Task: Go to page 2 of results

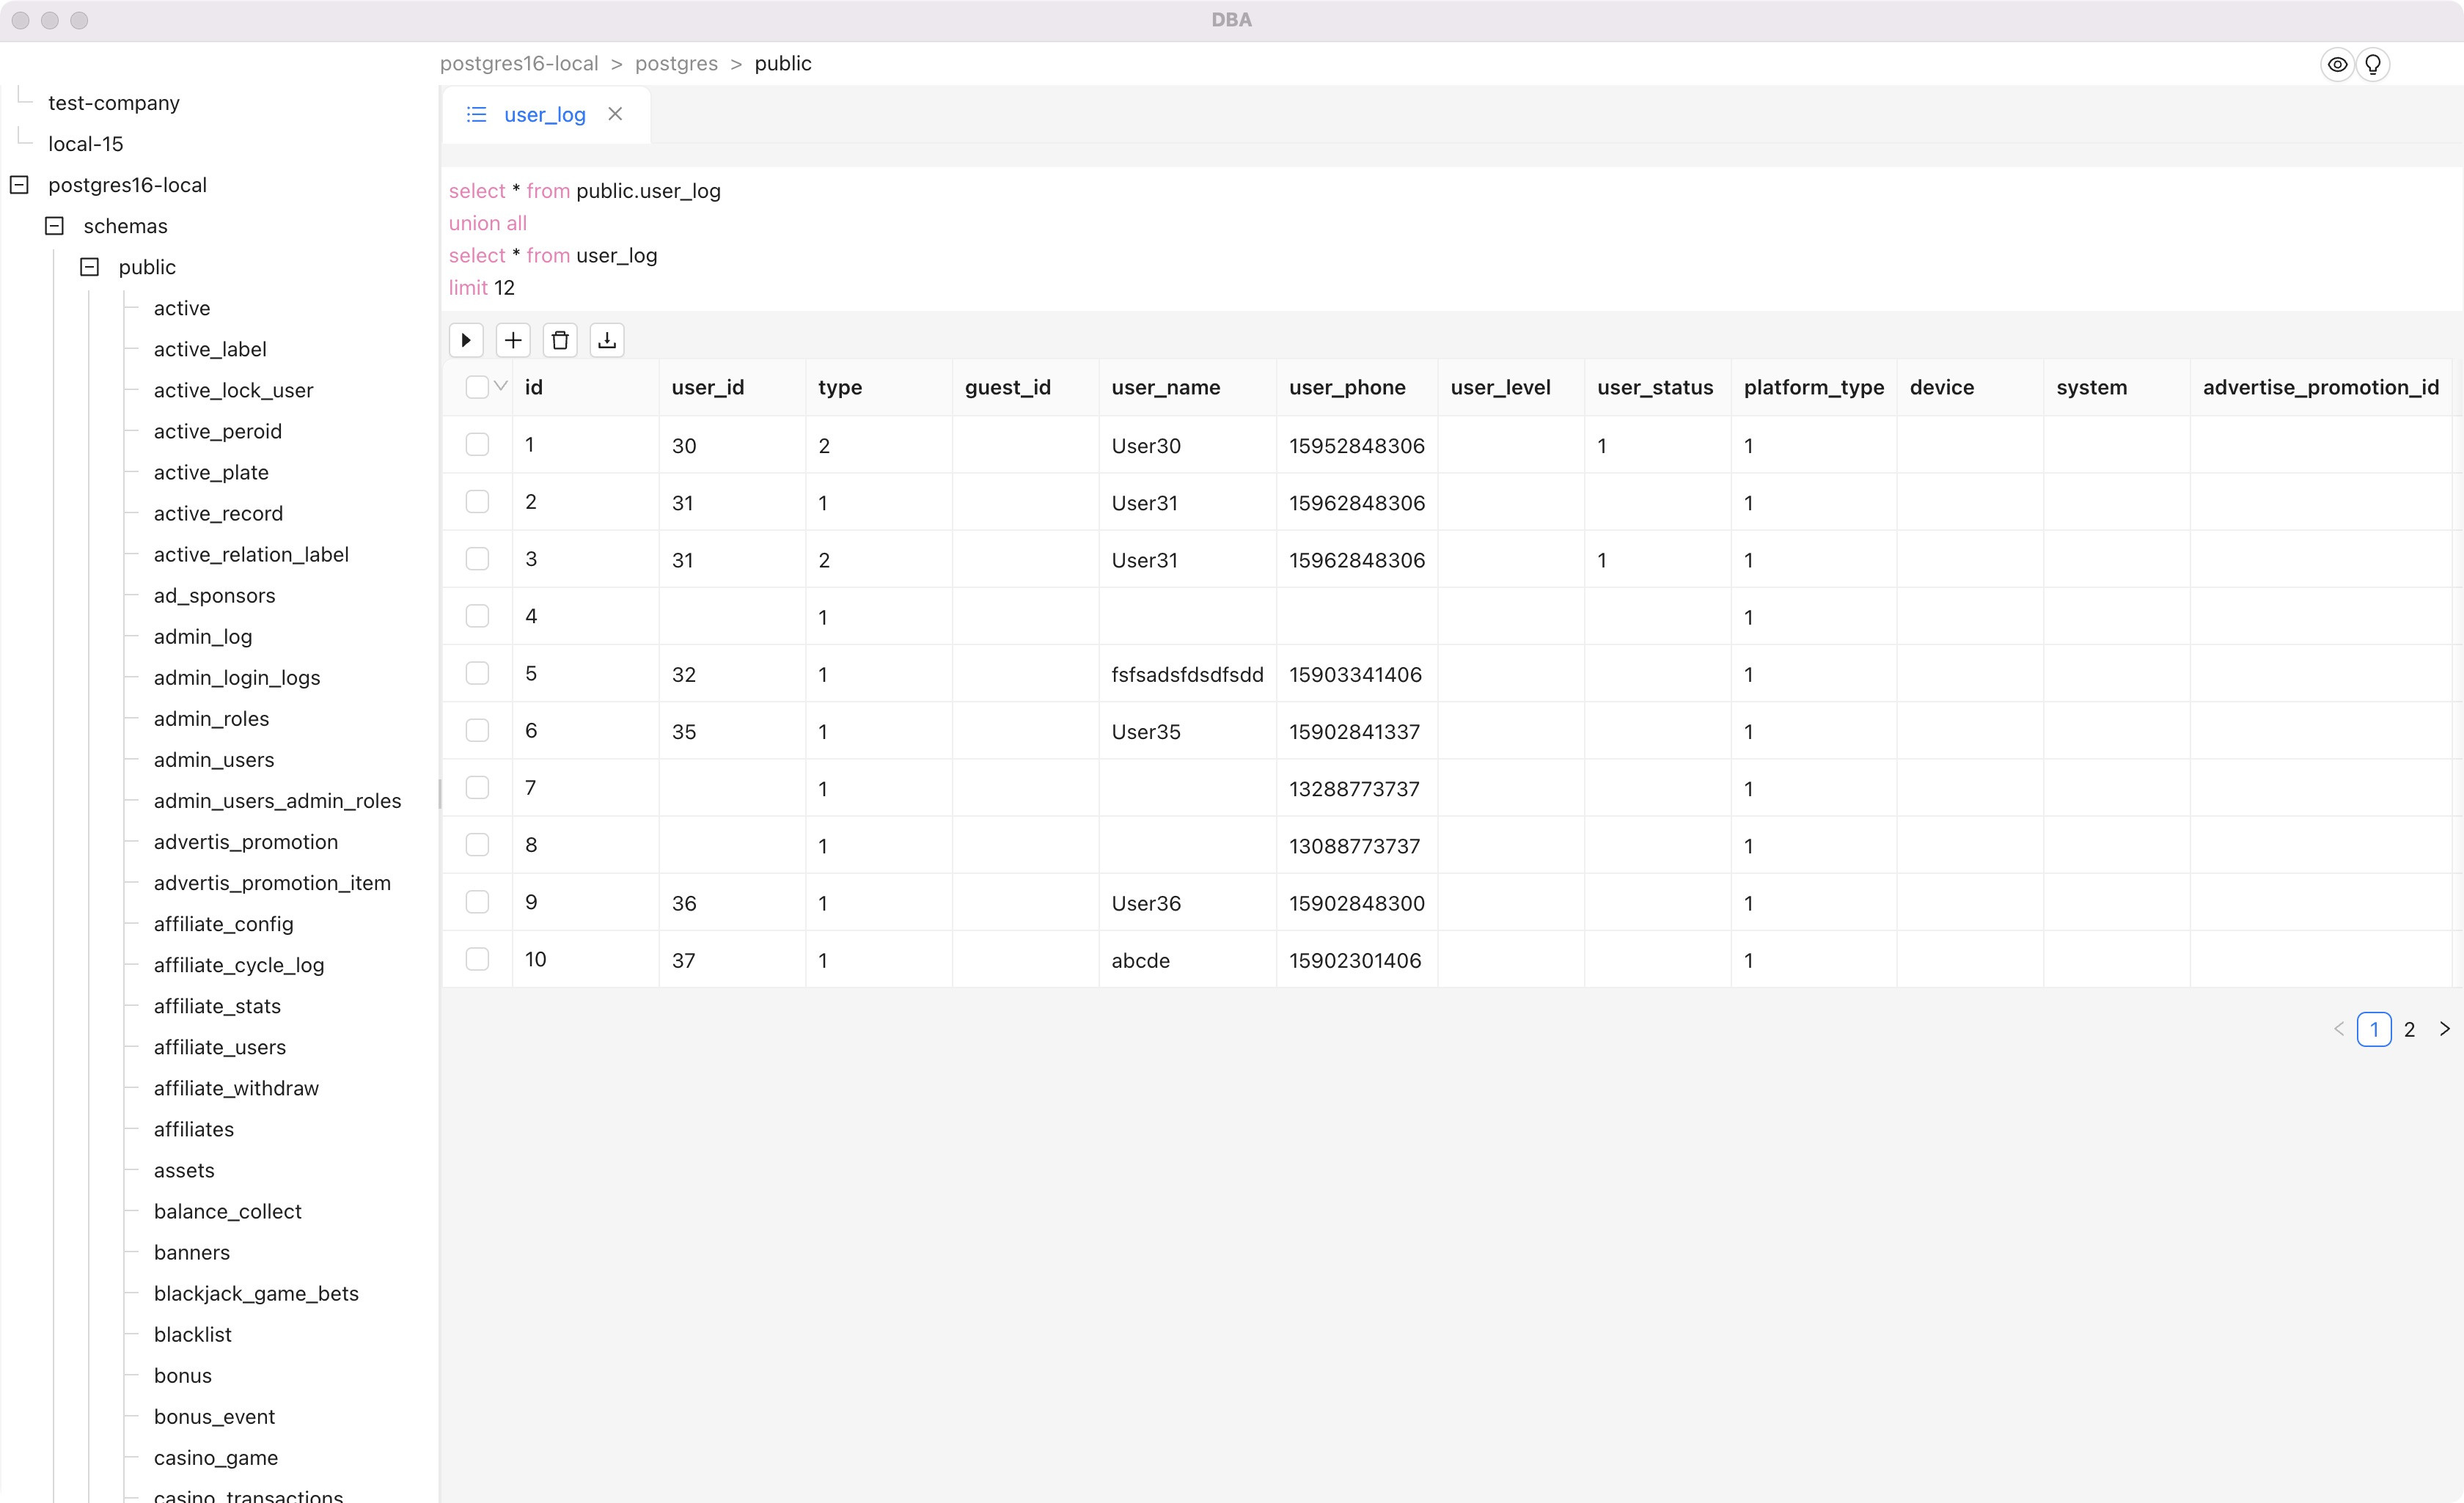Action: click(x=2409, y=1029)
